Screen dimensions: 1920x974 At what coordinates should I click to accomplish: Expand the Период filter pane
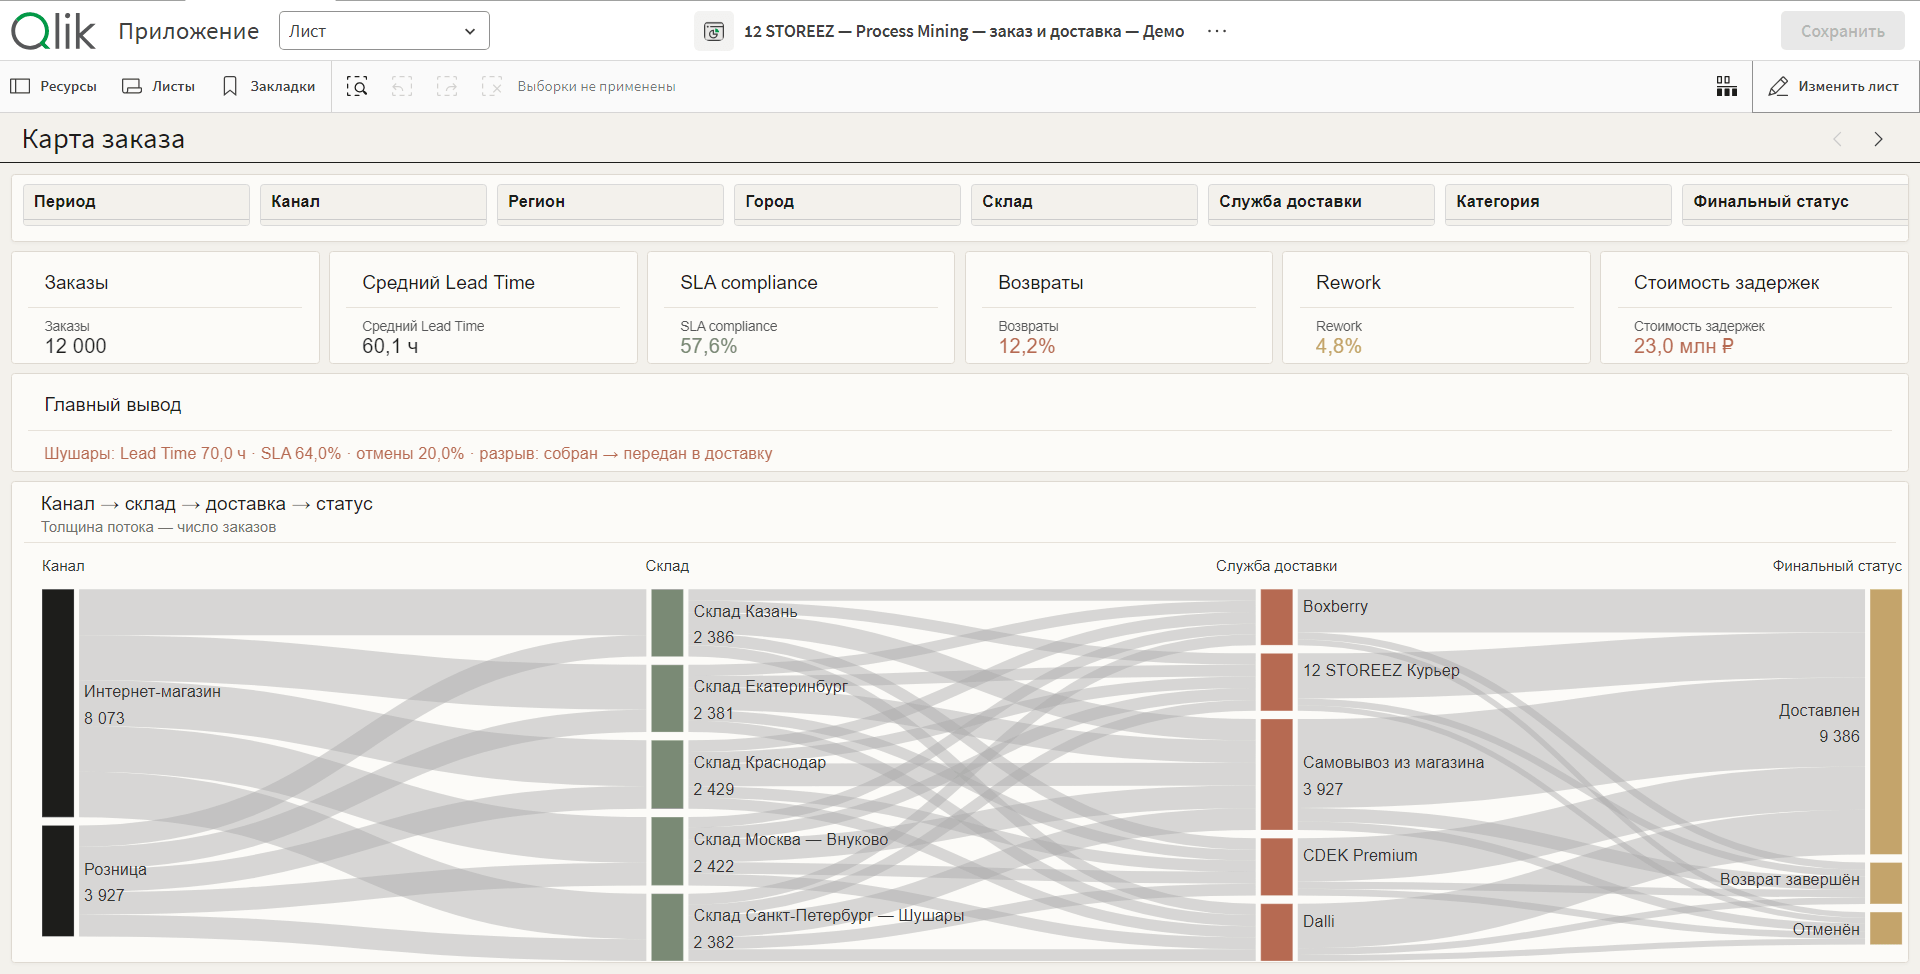point(136,203)
